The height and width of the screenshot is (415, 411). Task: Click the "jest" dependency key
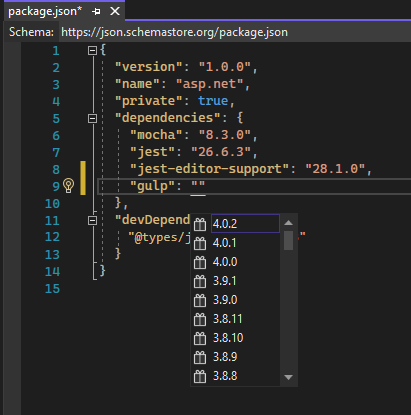[x=152, y=152]
